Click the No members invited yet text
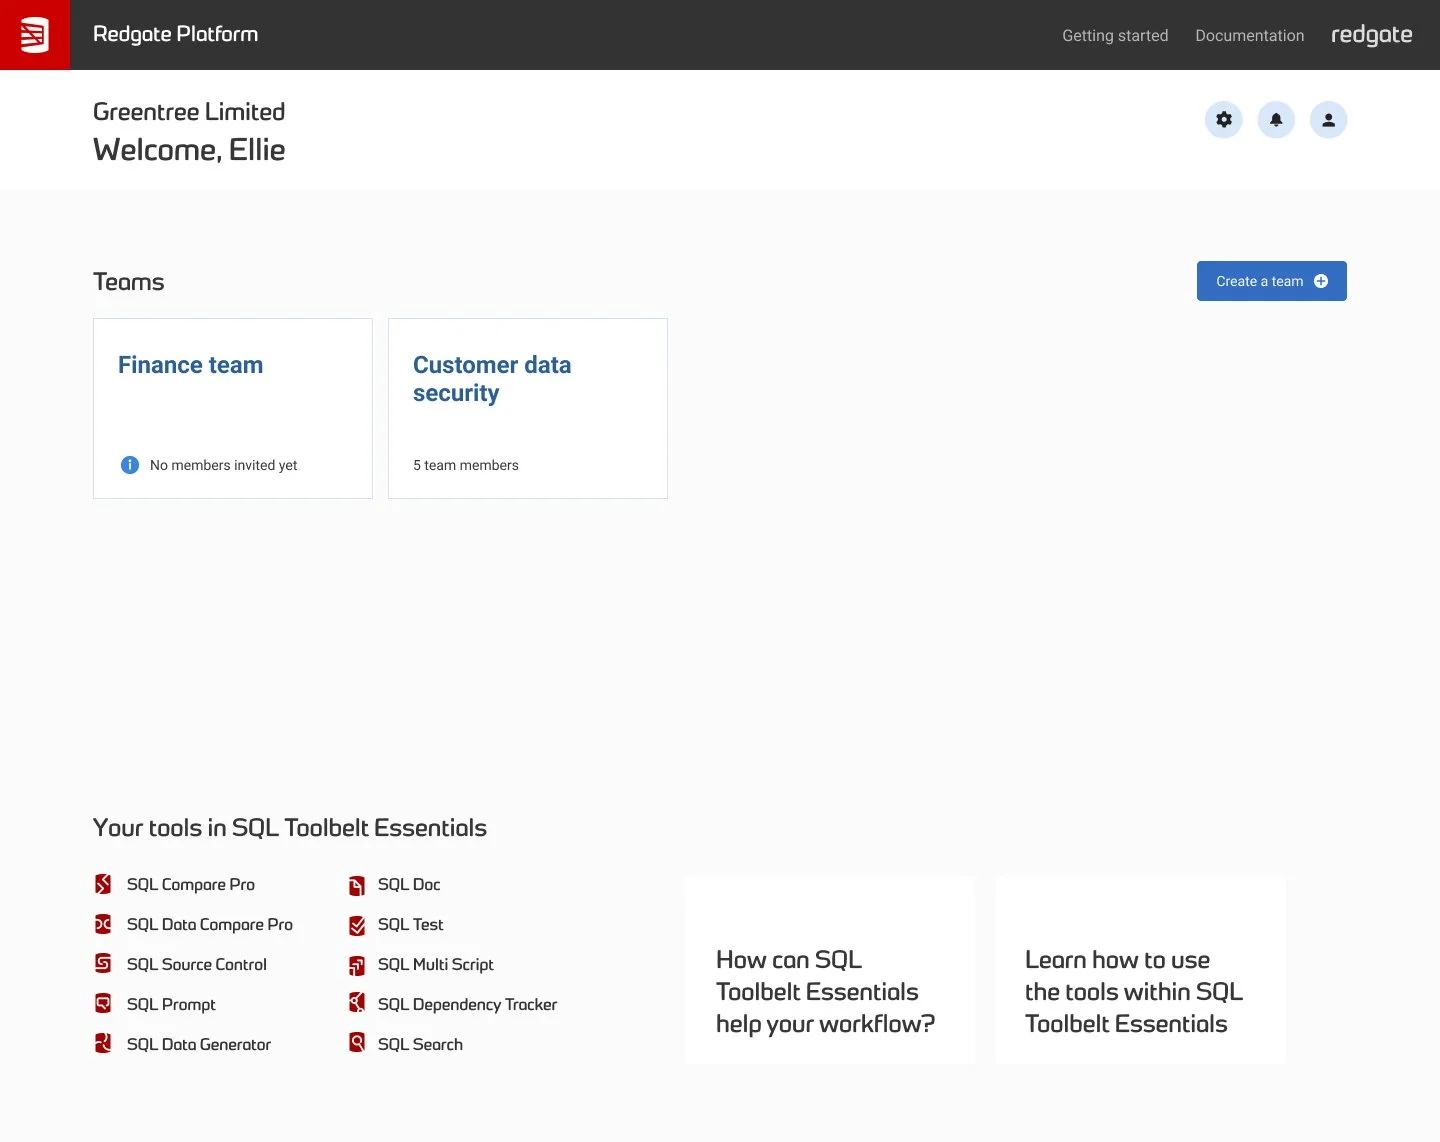 (224, 465)
